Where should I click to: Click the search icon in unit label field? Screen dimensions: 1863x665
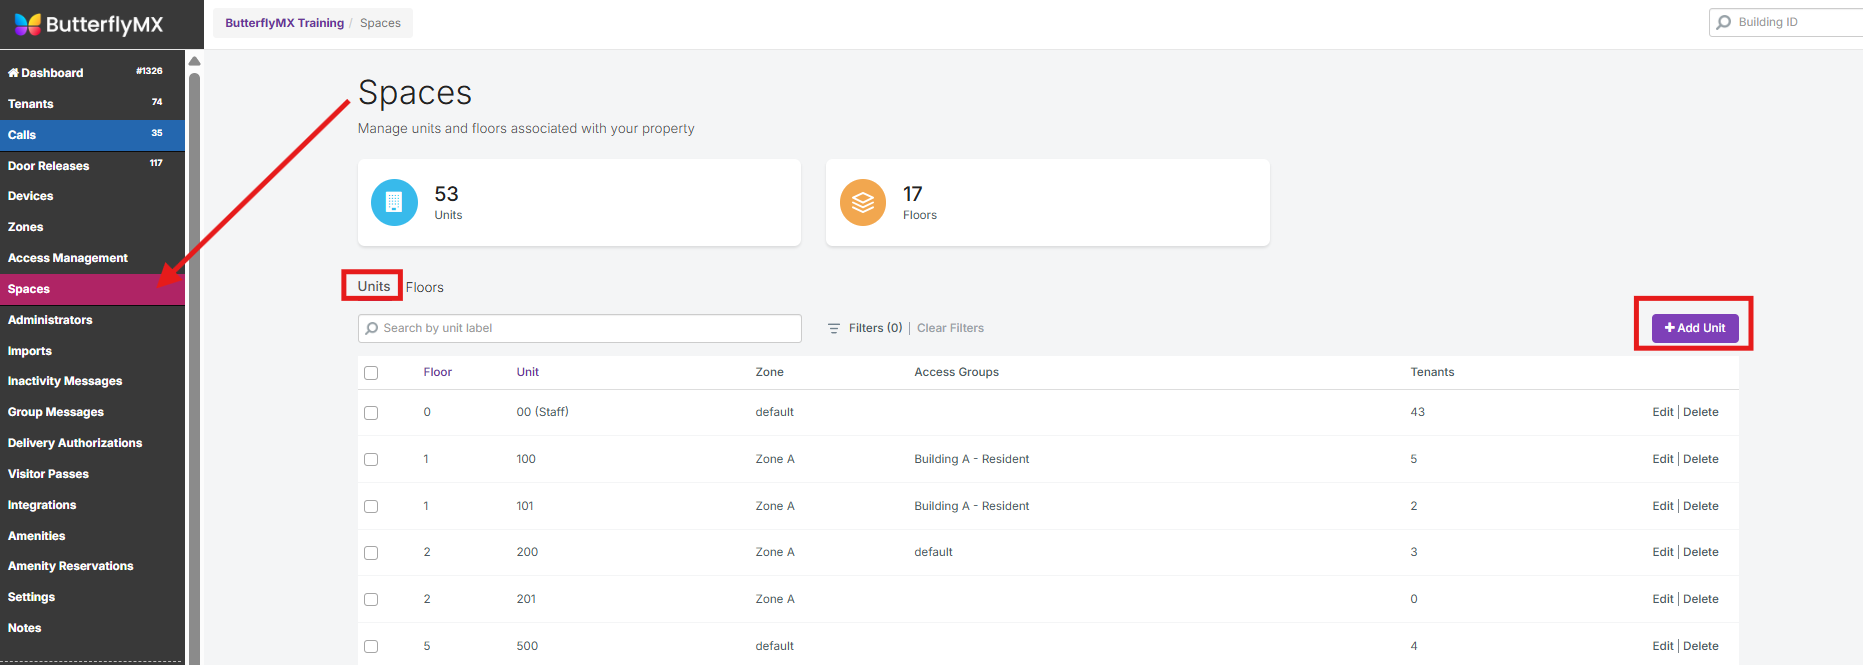[372, 328]
